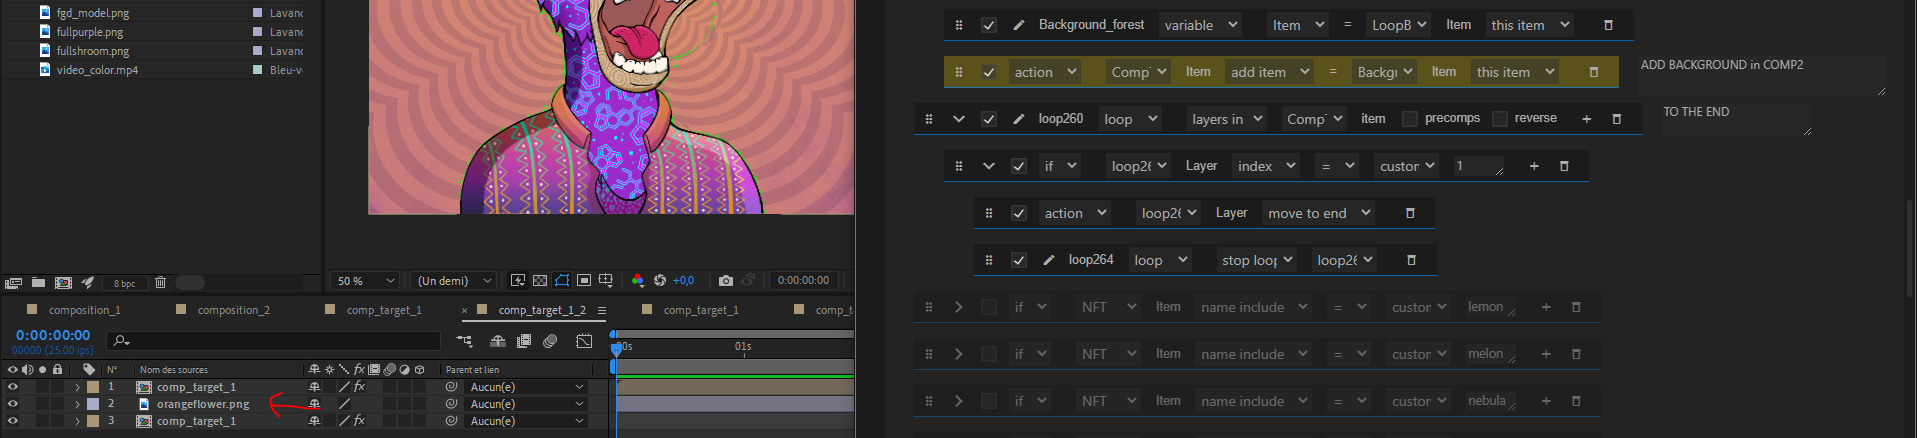Click the label color of layer 1

pos(93,387)
